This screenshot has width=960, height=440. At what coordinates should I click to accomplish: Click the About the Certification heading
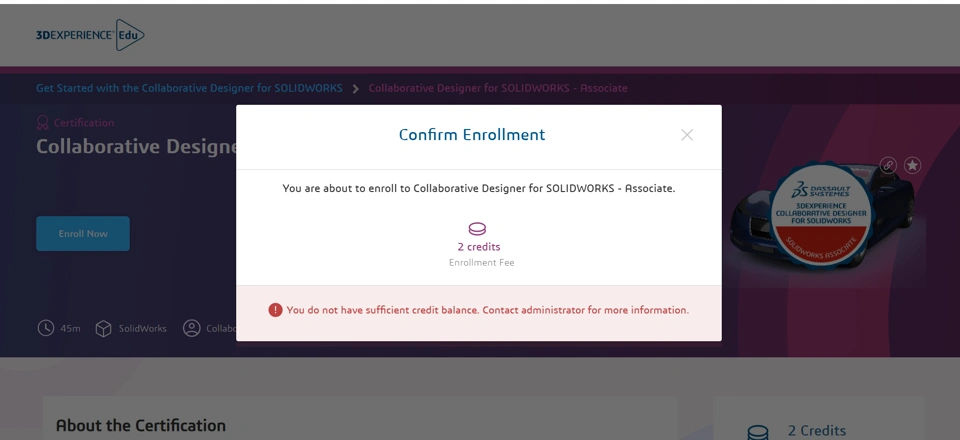(141, 426)
